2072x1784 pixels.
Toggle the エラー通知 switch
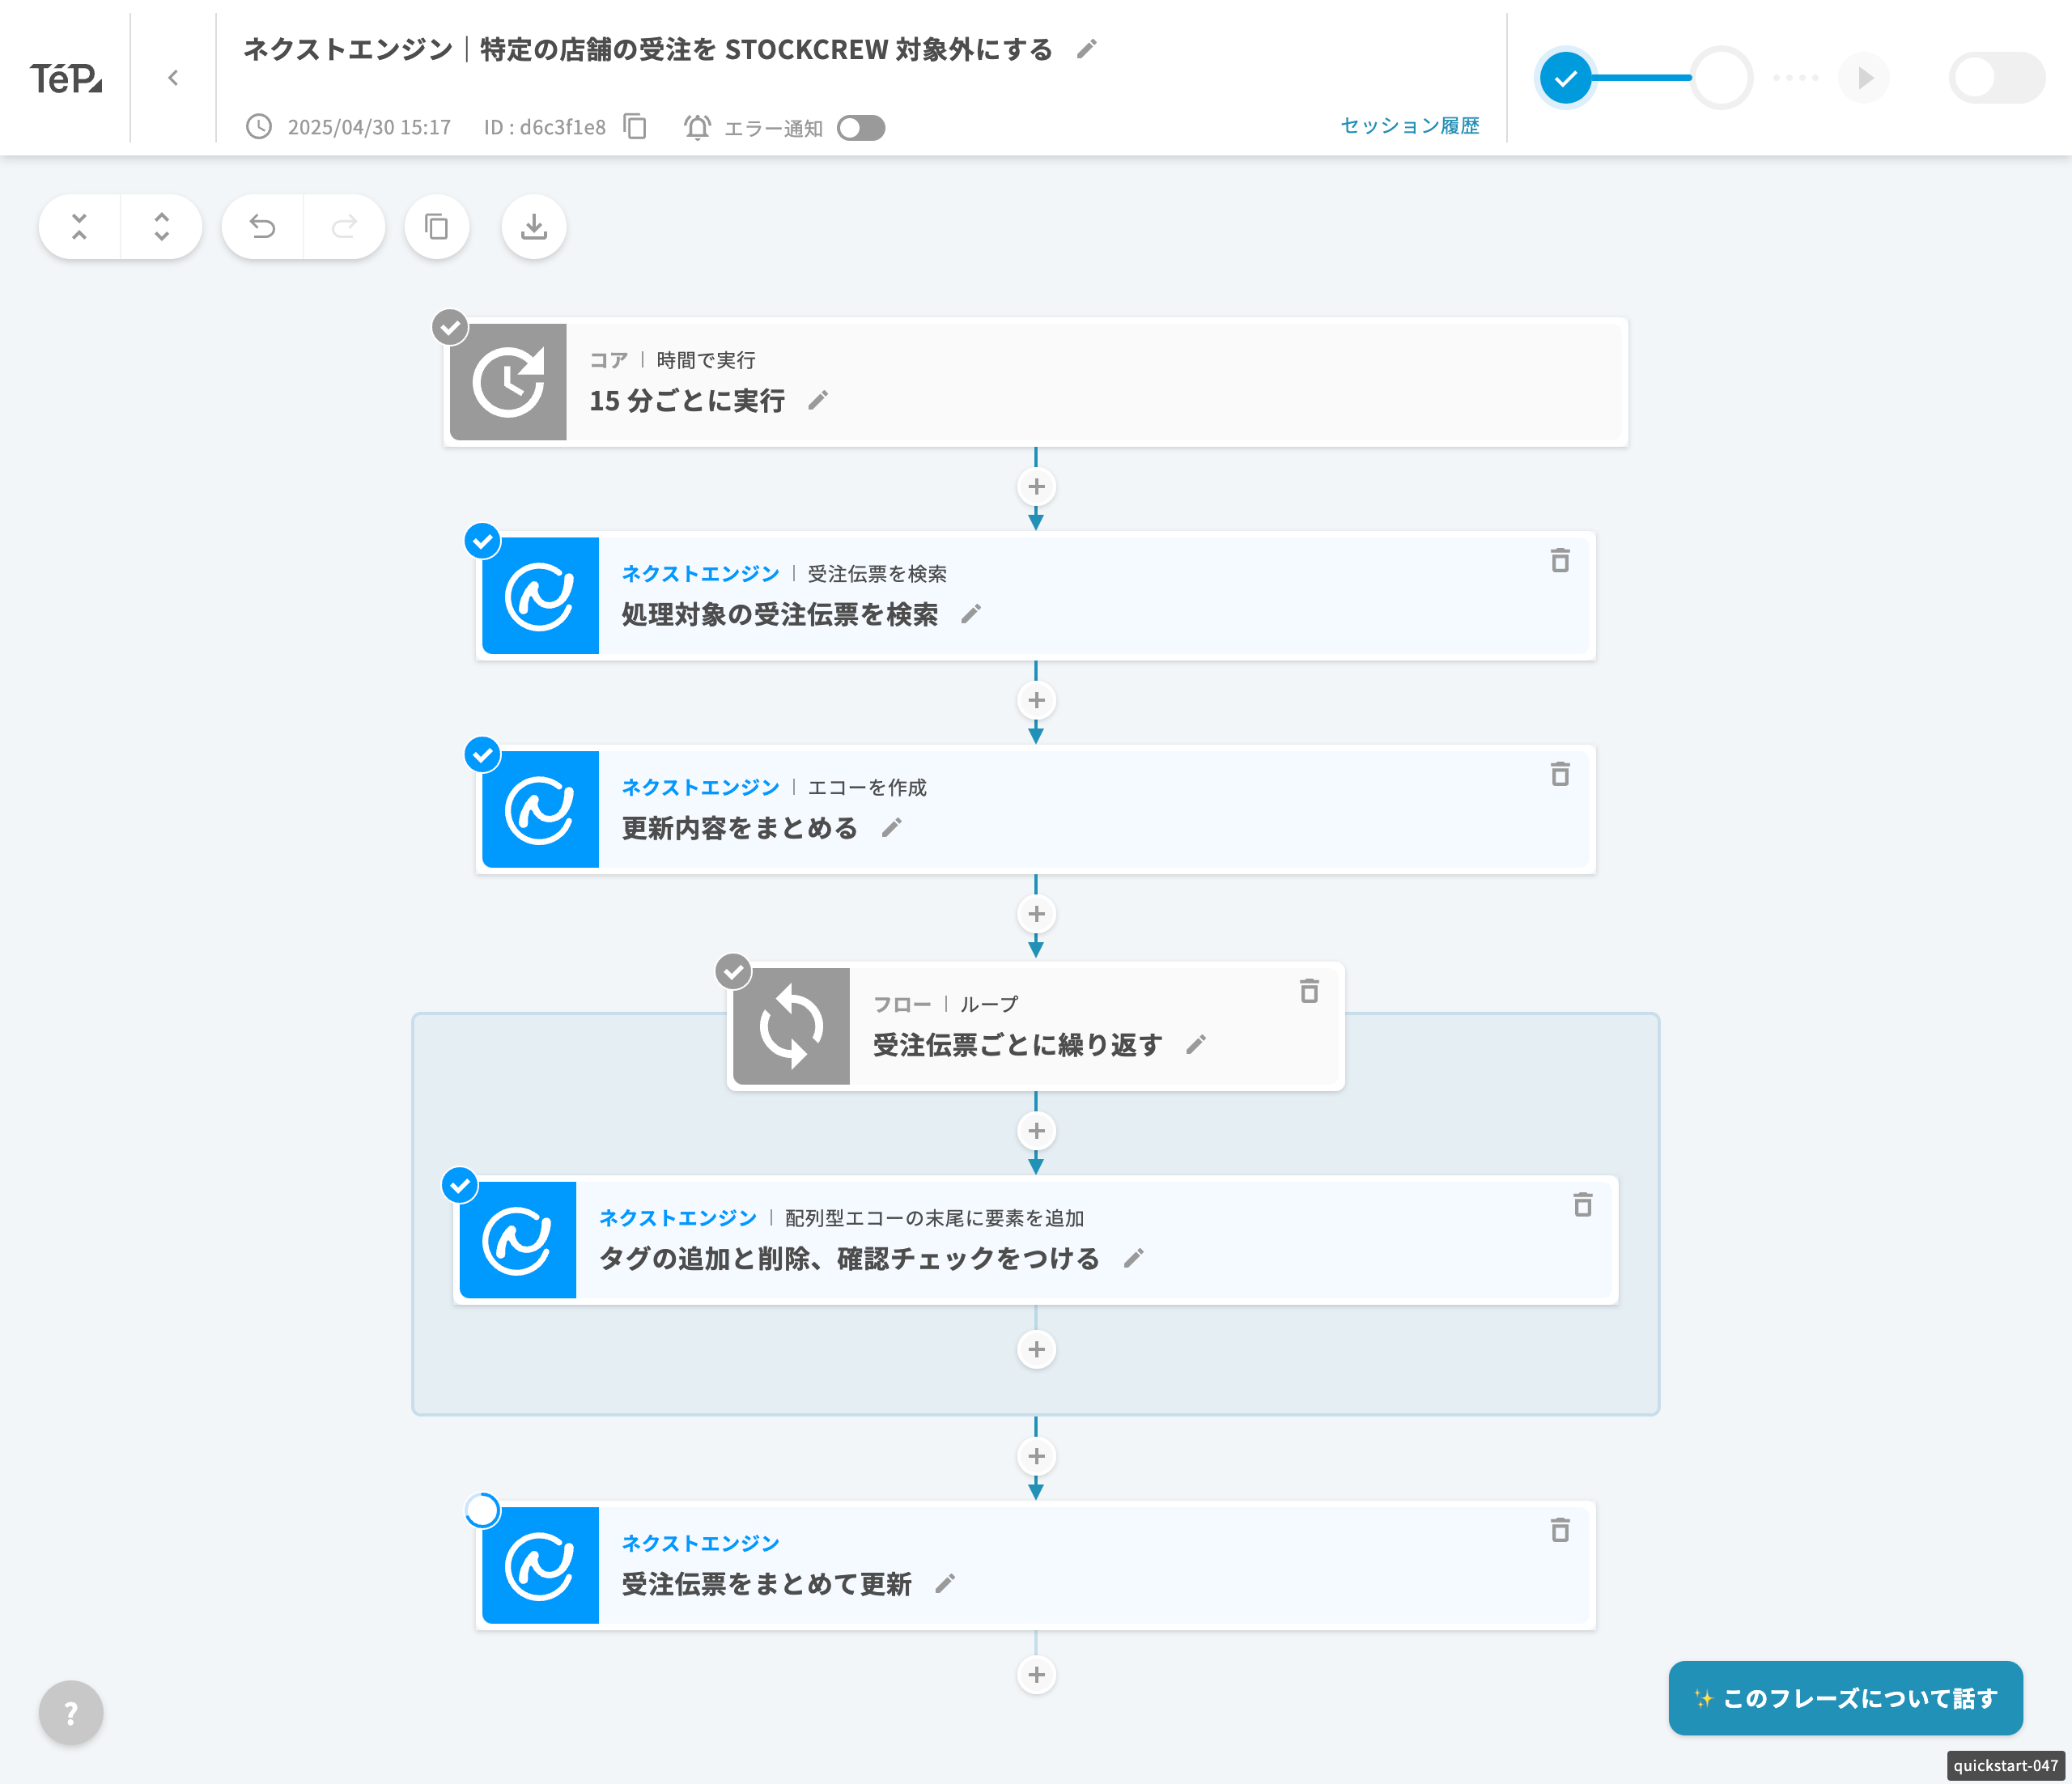pyautogui.click(x=861, y=127)
